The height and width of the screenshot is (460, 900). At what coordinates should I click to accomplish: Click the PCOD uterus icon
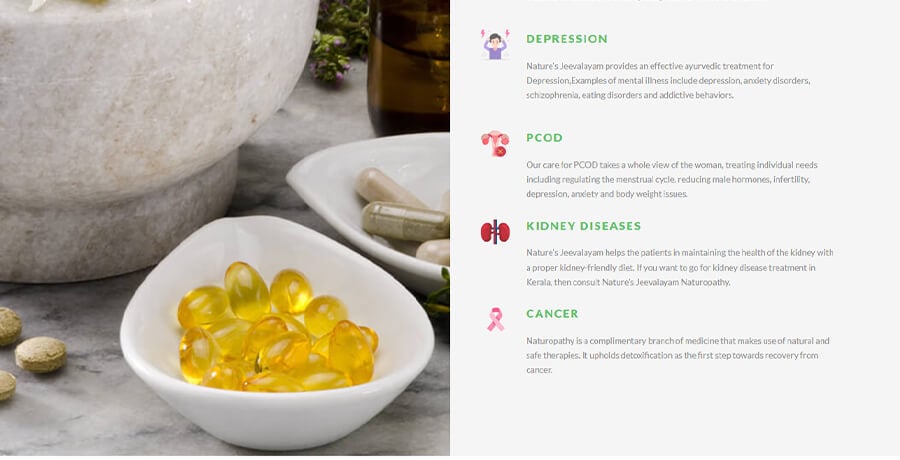495,144
